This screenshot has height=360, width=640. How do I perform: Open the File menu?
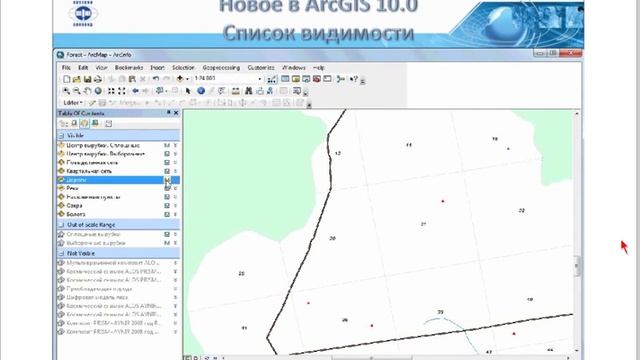tap(66, 67)
